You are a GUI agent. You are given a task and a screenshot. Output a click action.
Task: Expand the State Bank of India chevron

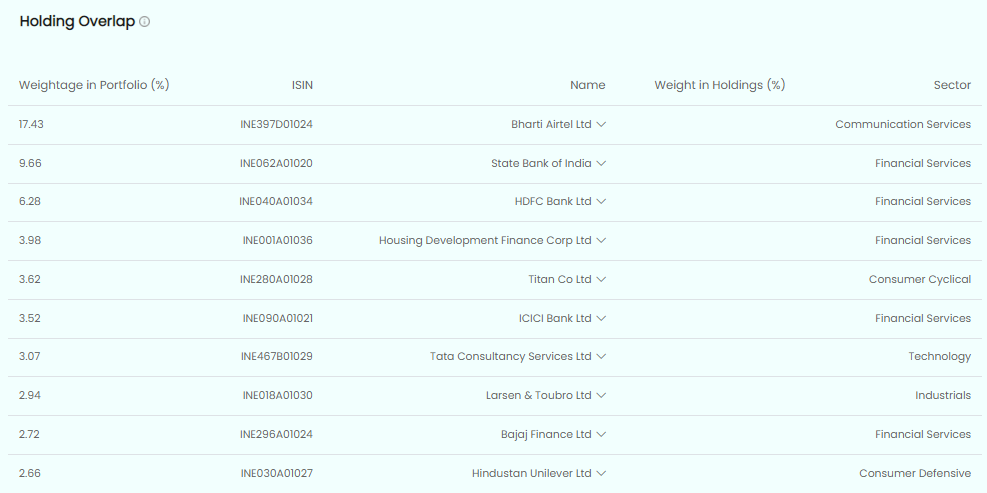tap(601, 164)
